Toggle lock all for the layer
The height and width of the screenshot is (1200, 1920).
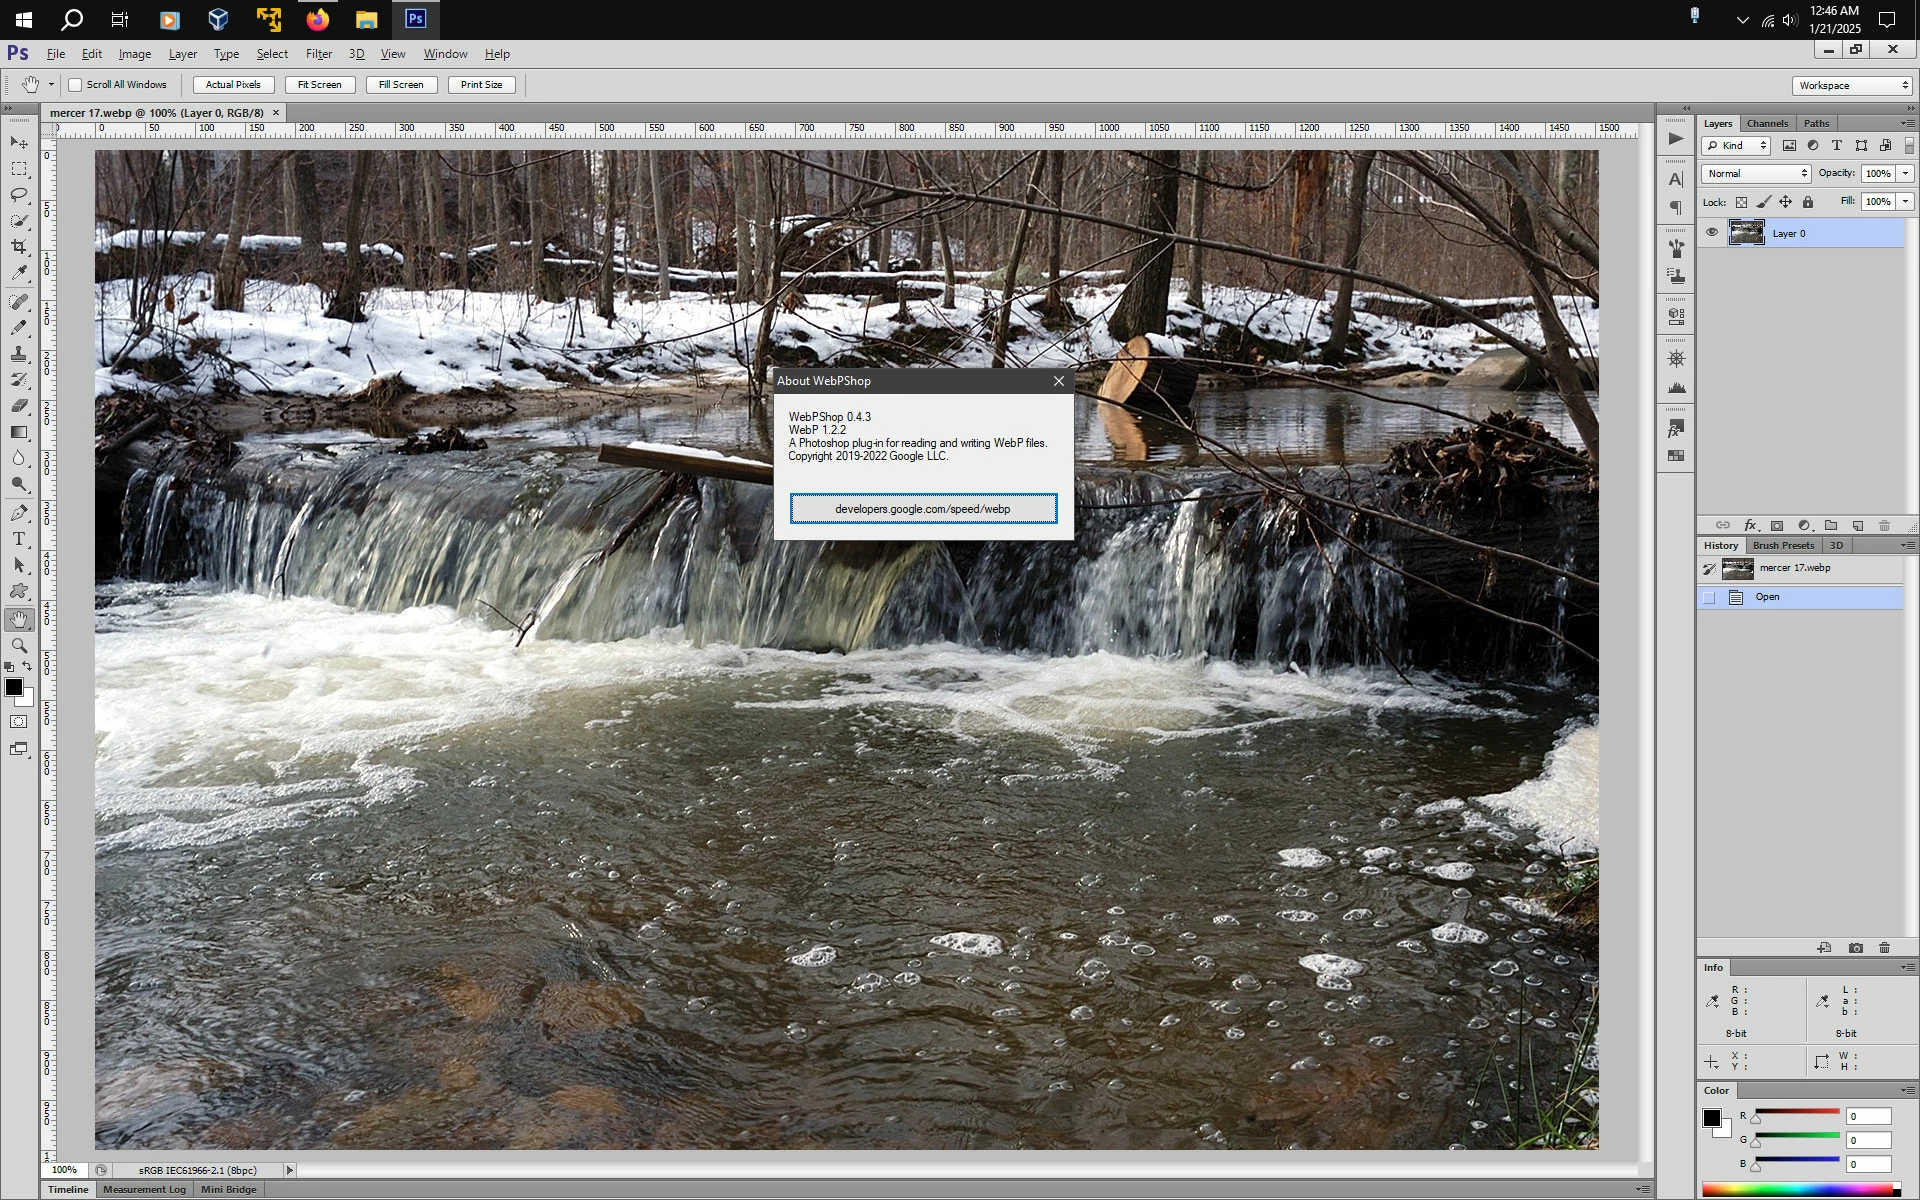point(1808,202)
